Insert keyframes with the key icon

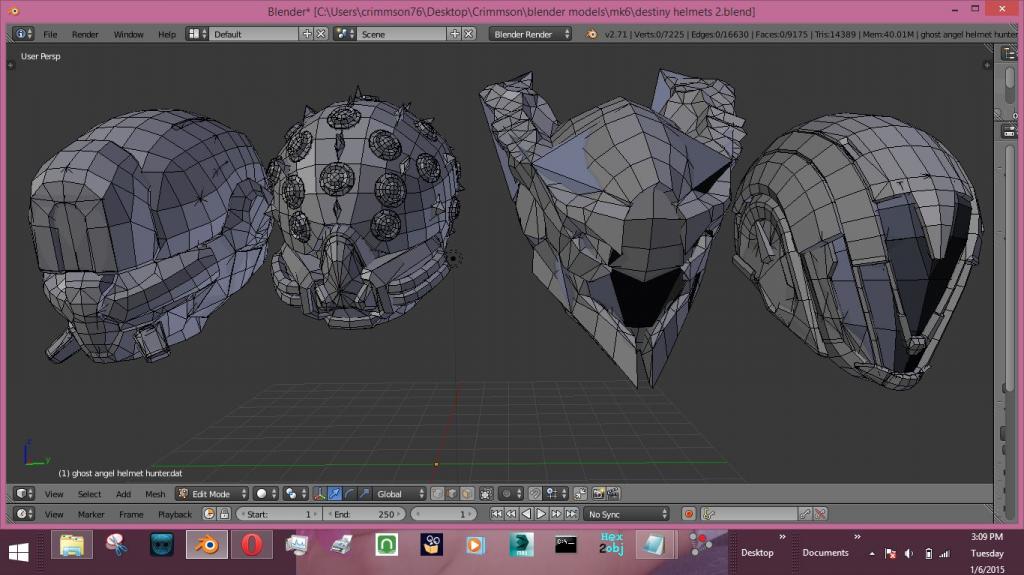tap(805, 514)
